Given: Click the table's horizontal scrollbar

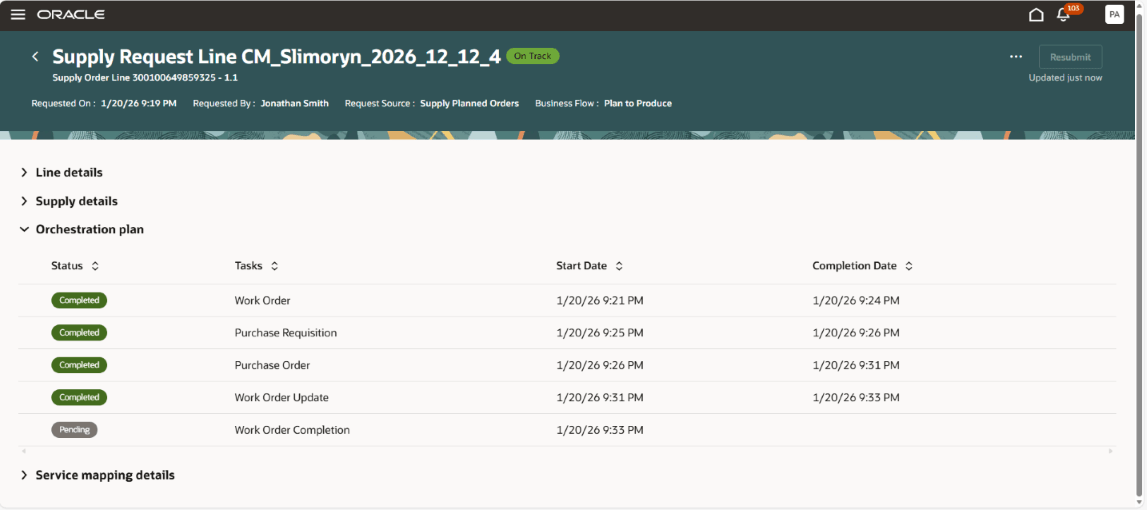Looking at the screenshot, I should pos(567,451).
